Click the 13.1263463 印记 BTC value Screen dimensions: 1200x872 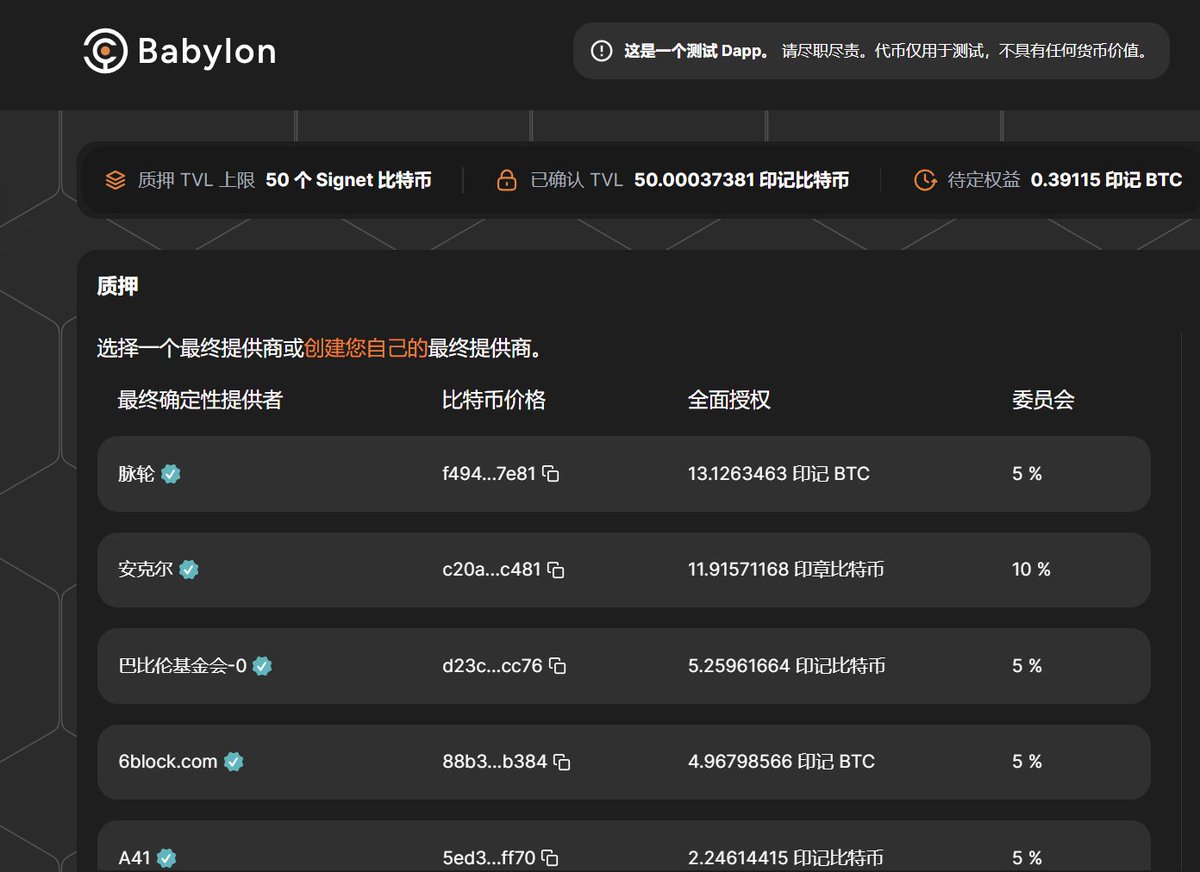779,474
